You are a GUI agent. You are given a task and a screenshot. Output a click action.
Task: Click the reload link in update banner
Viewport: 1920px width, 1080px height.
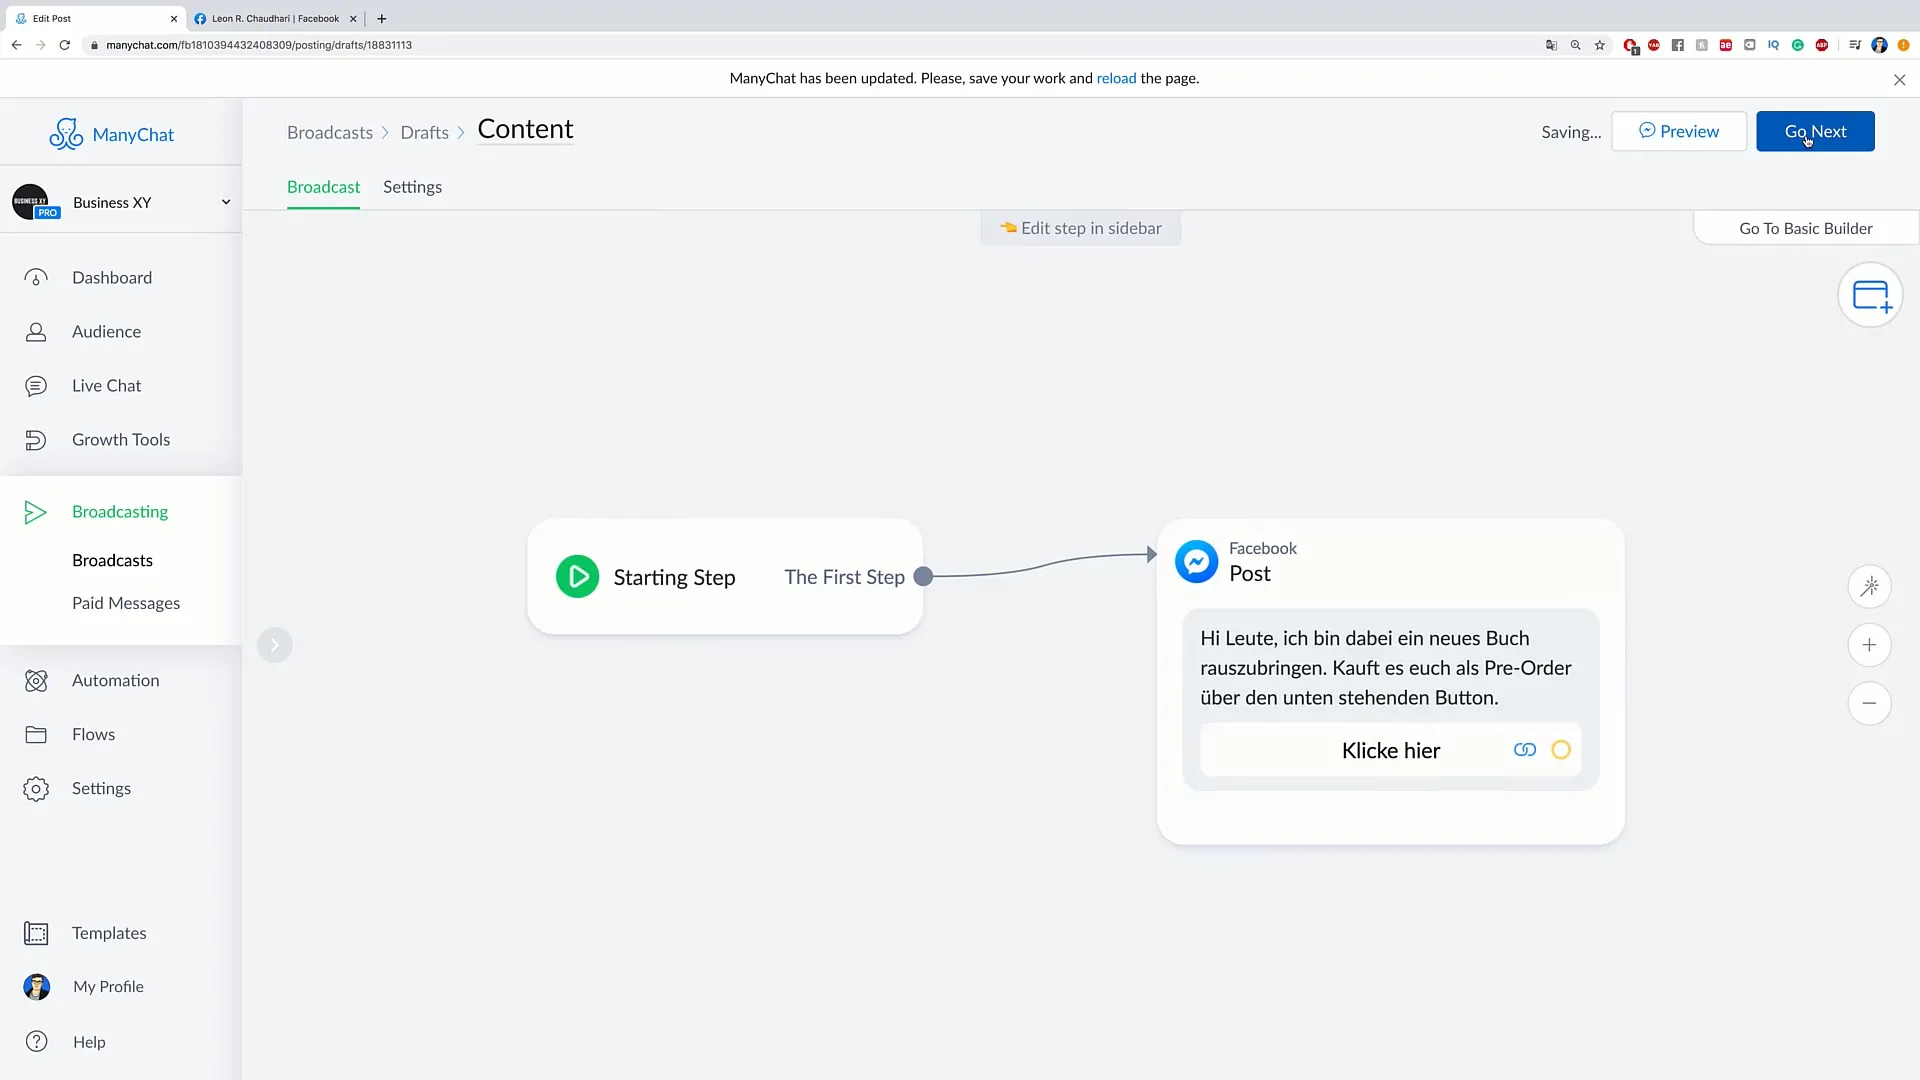pyautogui.click(x=1116, y=78)
